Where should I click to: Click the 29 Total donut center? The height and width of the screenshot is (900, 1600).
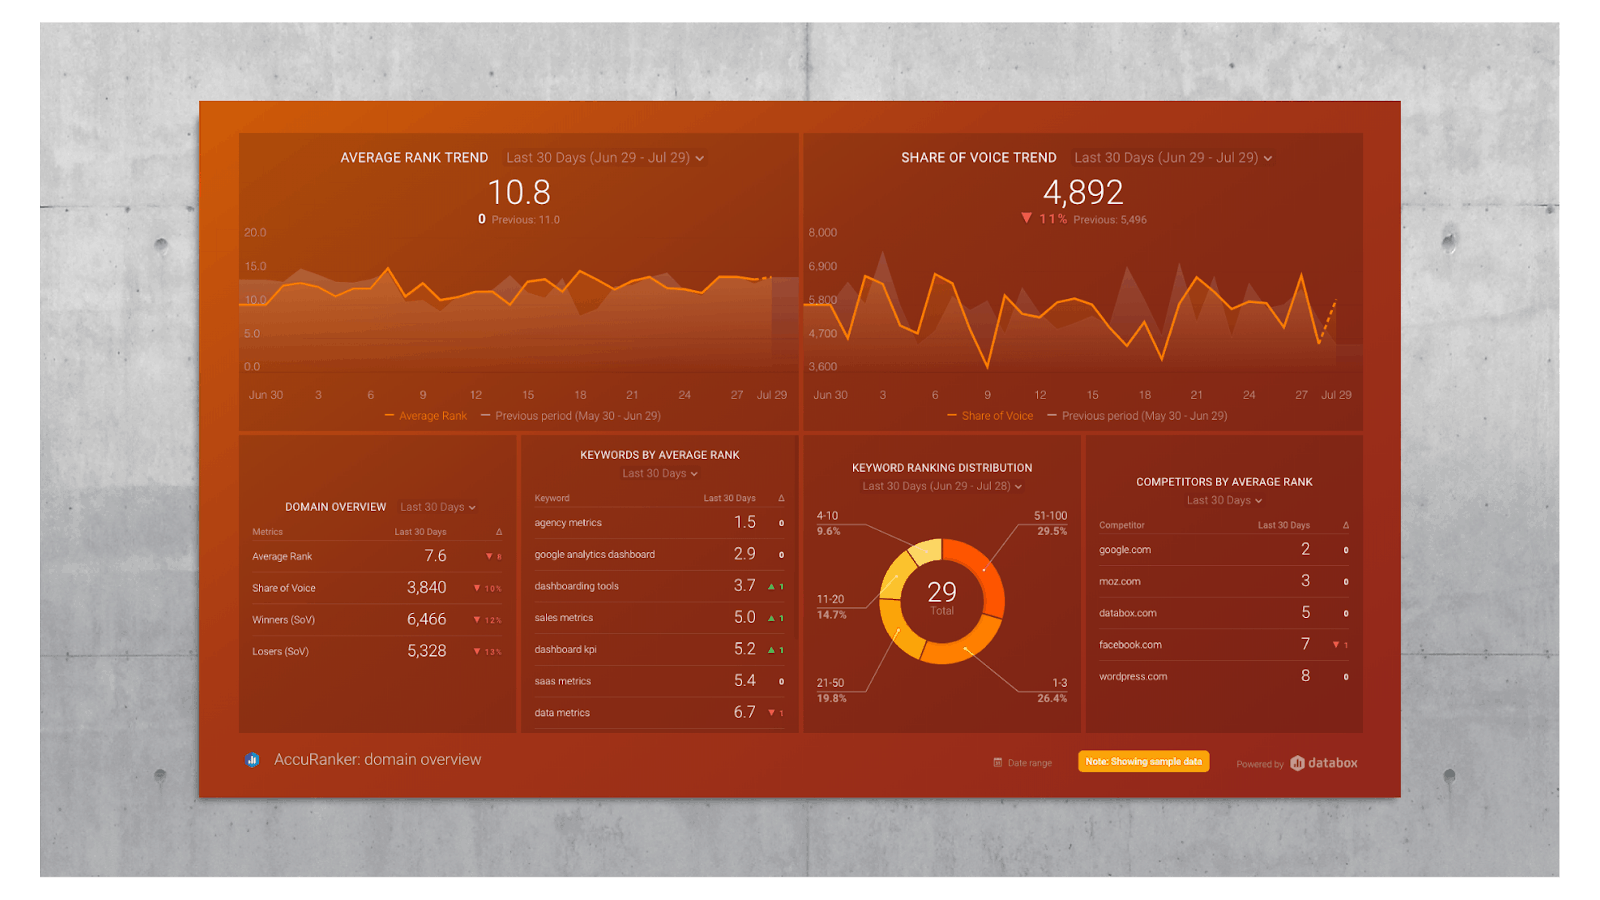[x=942, y=597]
